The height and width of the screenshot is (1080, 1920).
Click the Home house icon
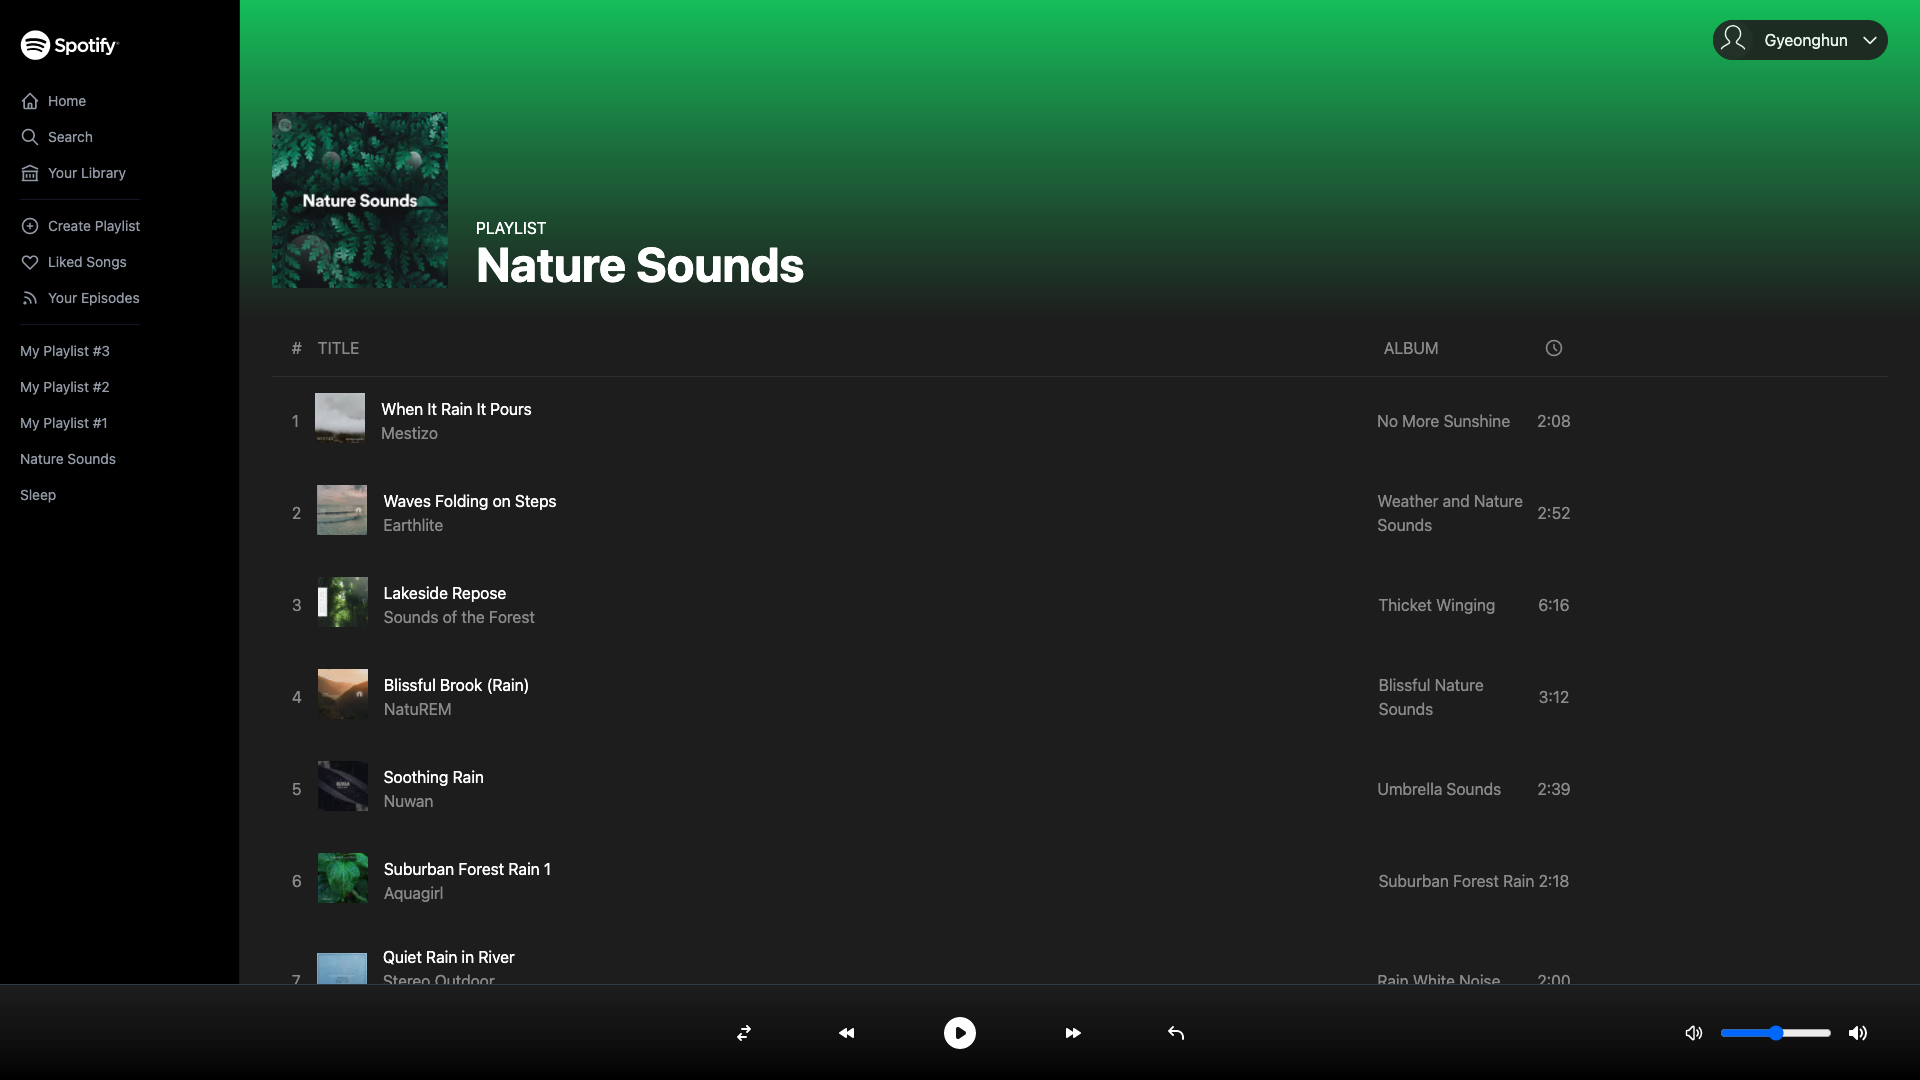(x=30, y=101)
